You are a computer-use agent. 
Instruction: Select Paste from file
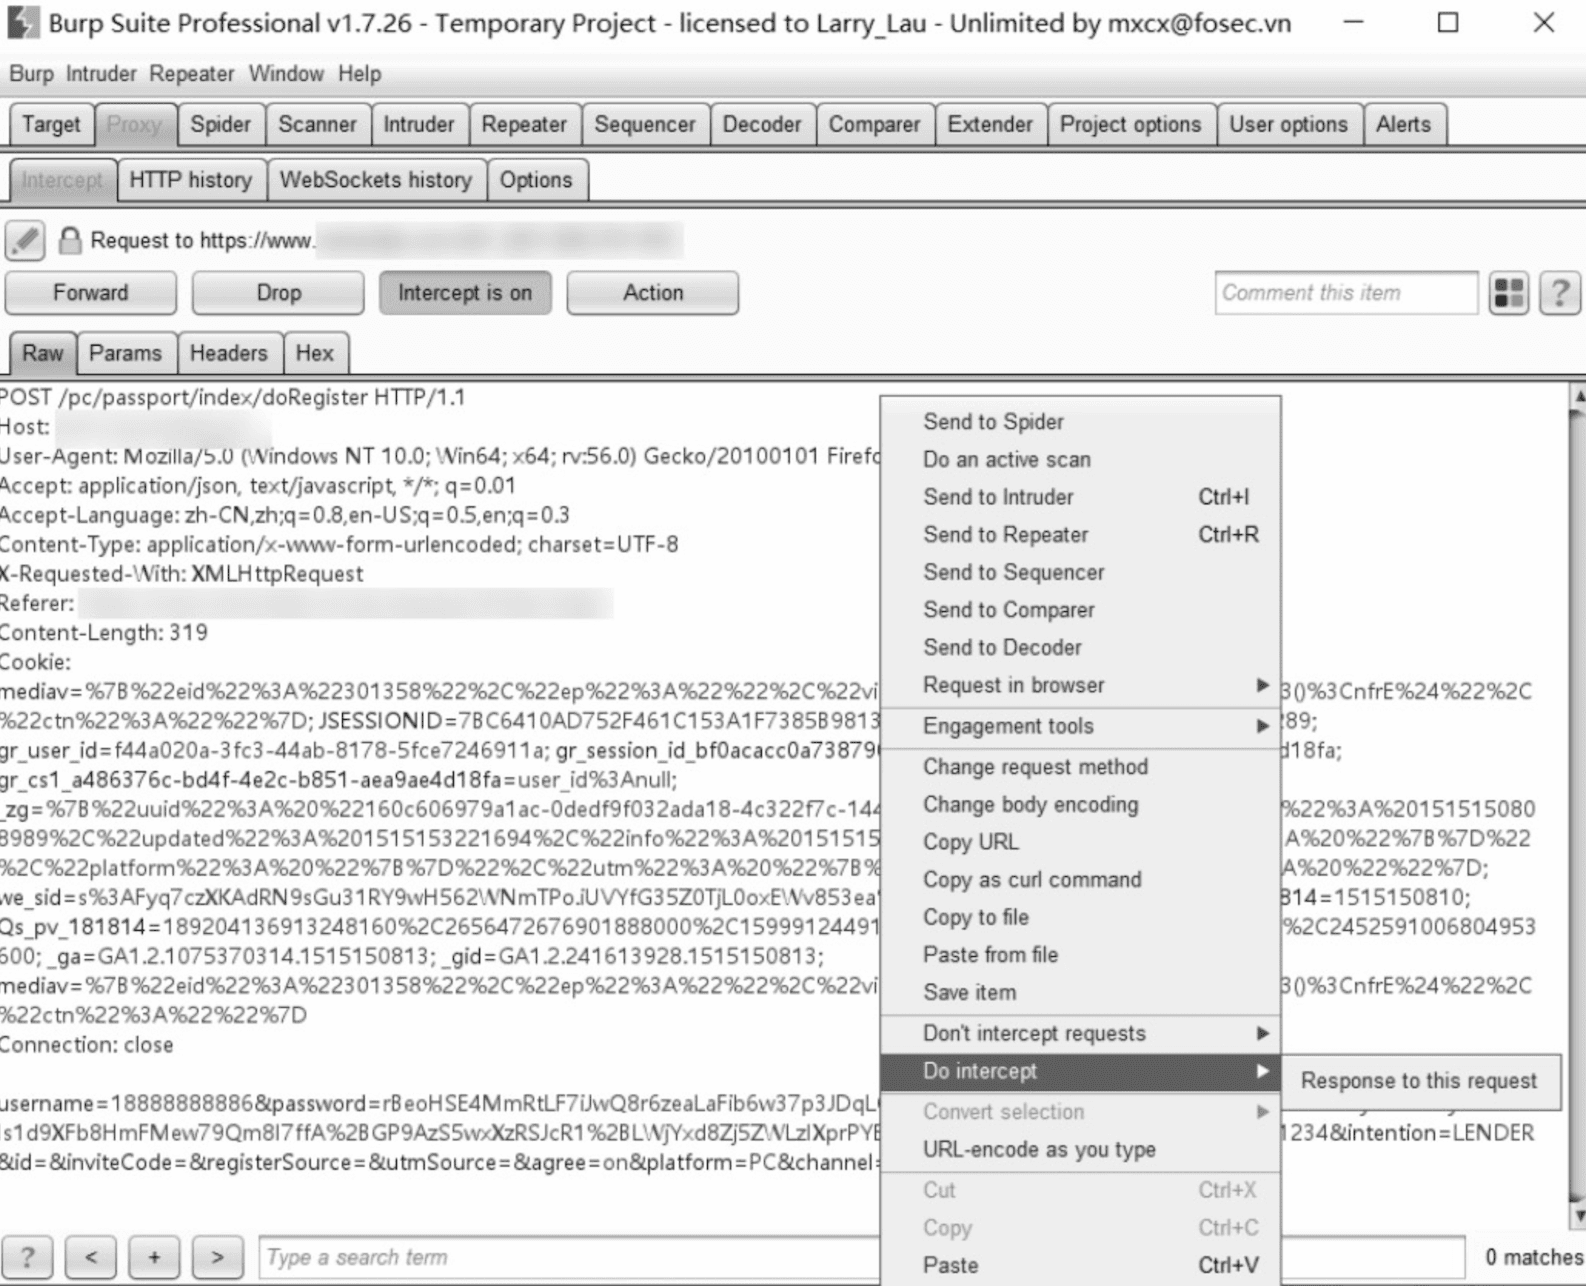point(1080,955)
